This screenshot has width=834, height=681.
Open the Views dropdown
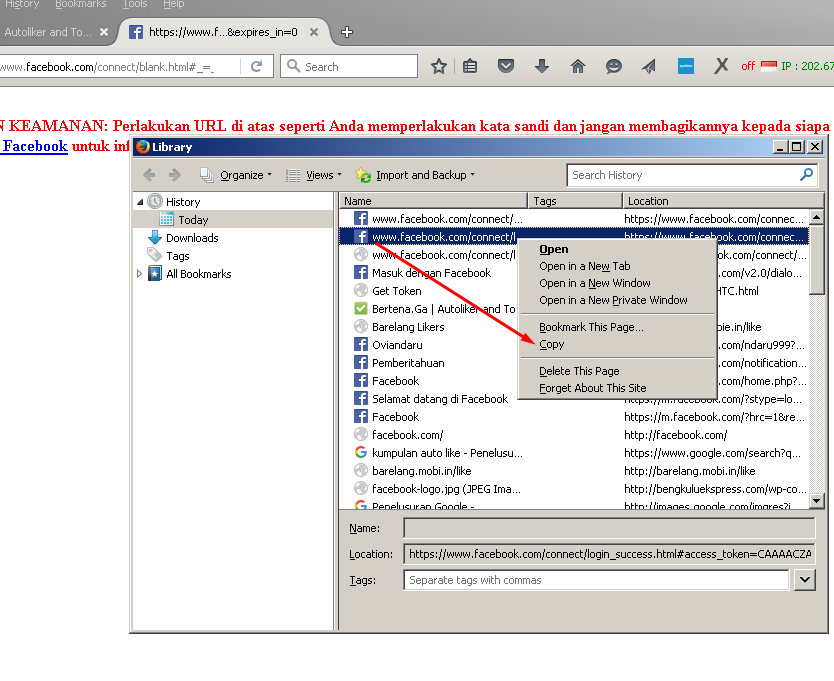tap(314, 175)
